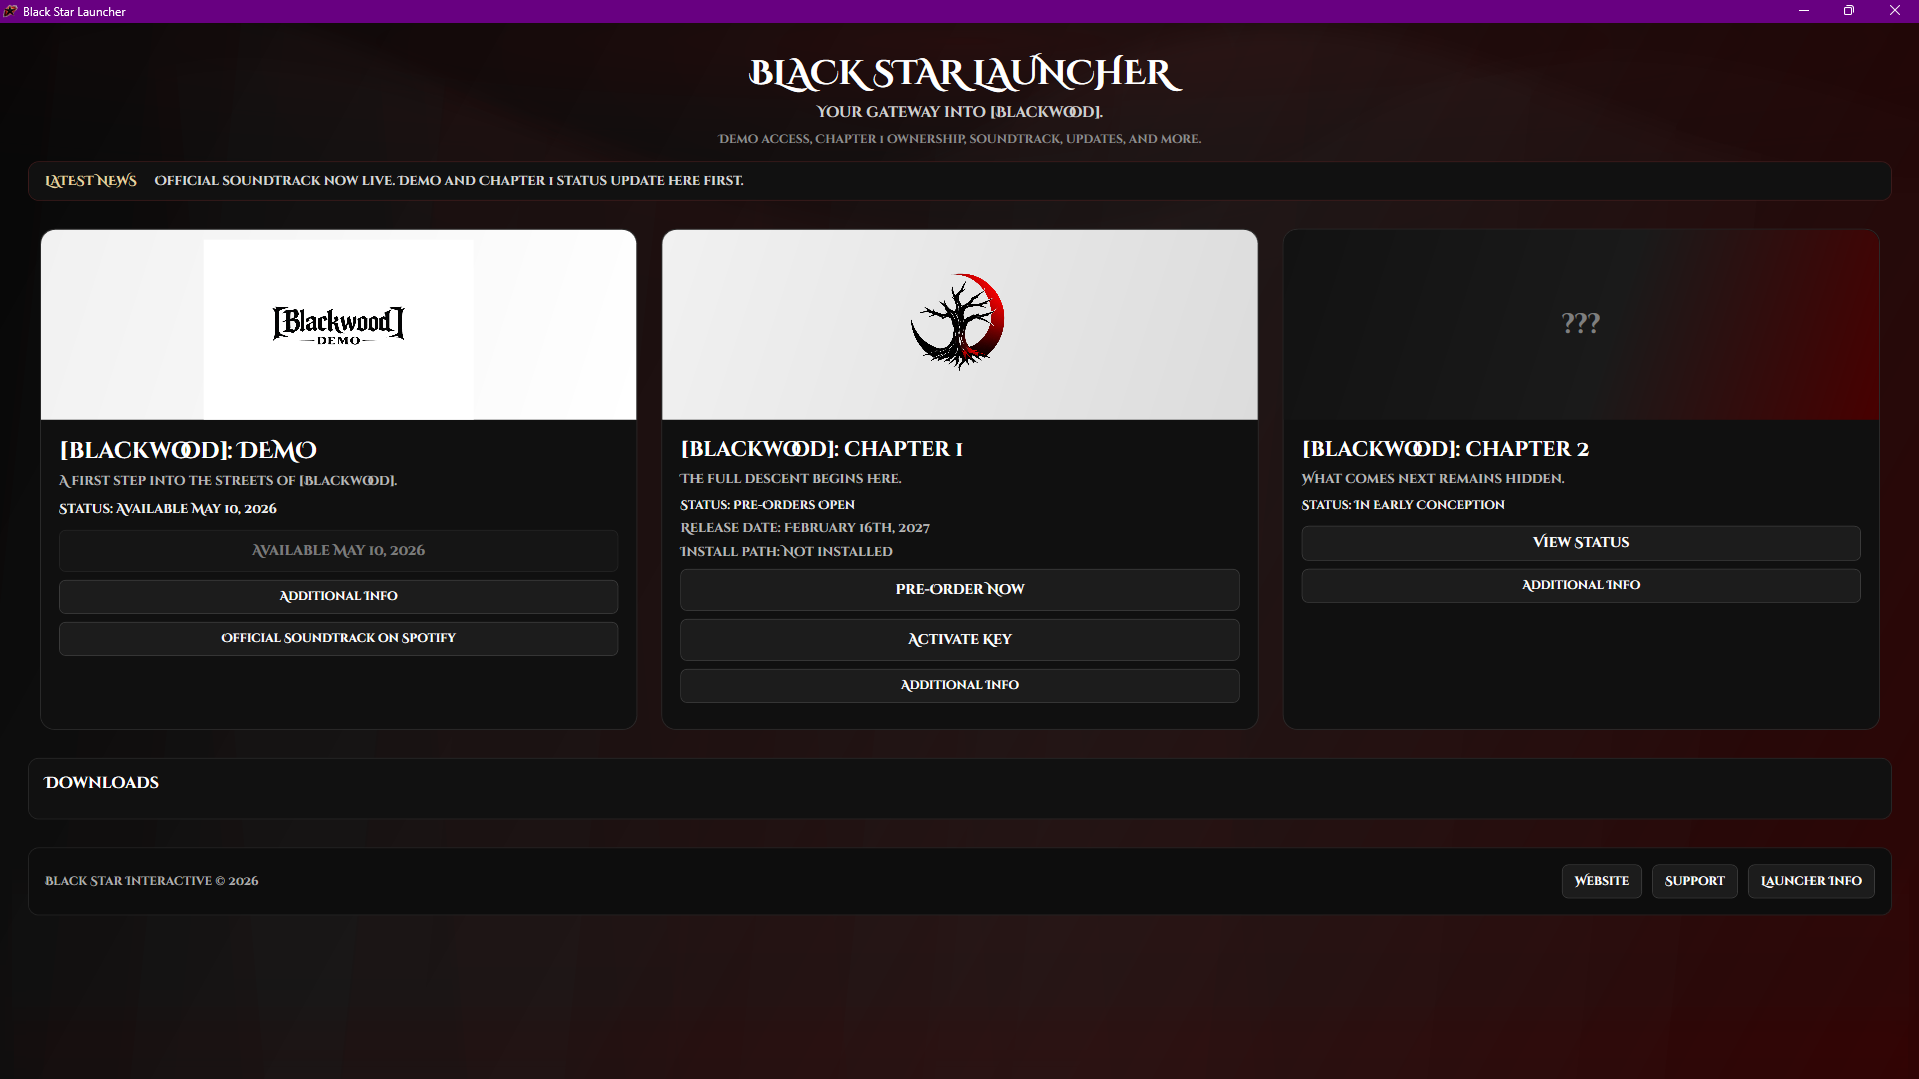1919x1079 pixels.
Task: Click the Black Star Launcher title bar icon
Action: (10, 11)
